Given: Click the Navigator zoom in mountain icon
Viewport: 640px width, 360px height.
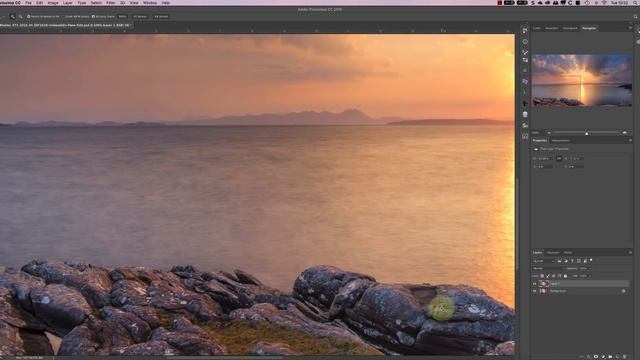Looking at the screenshot, I should point(624,133).
